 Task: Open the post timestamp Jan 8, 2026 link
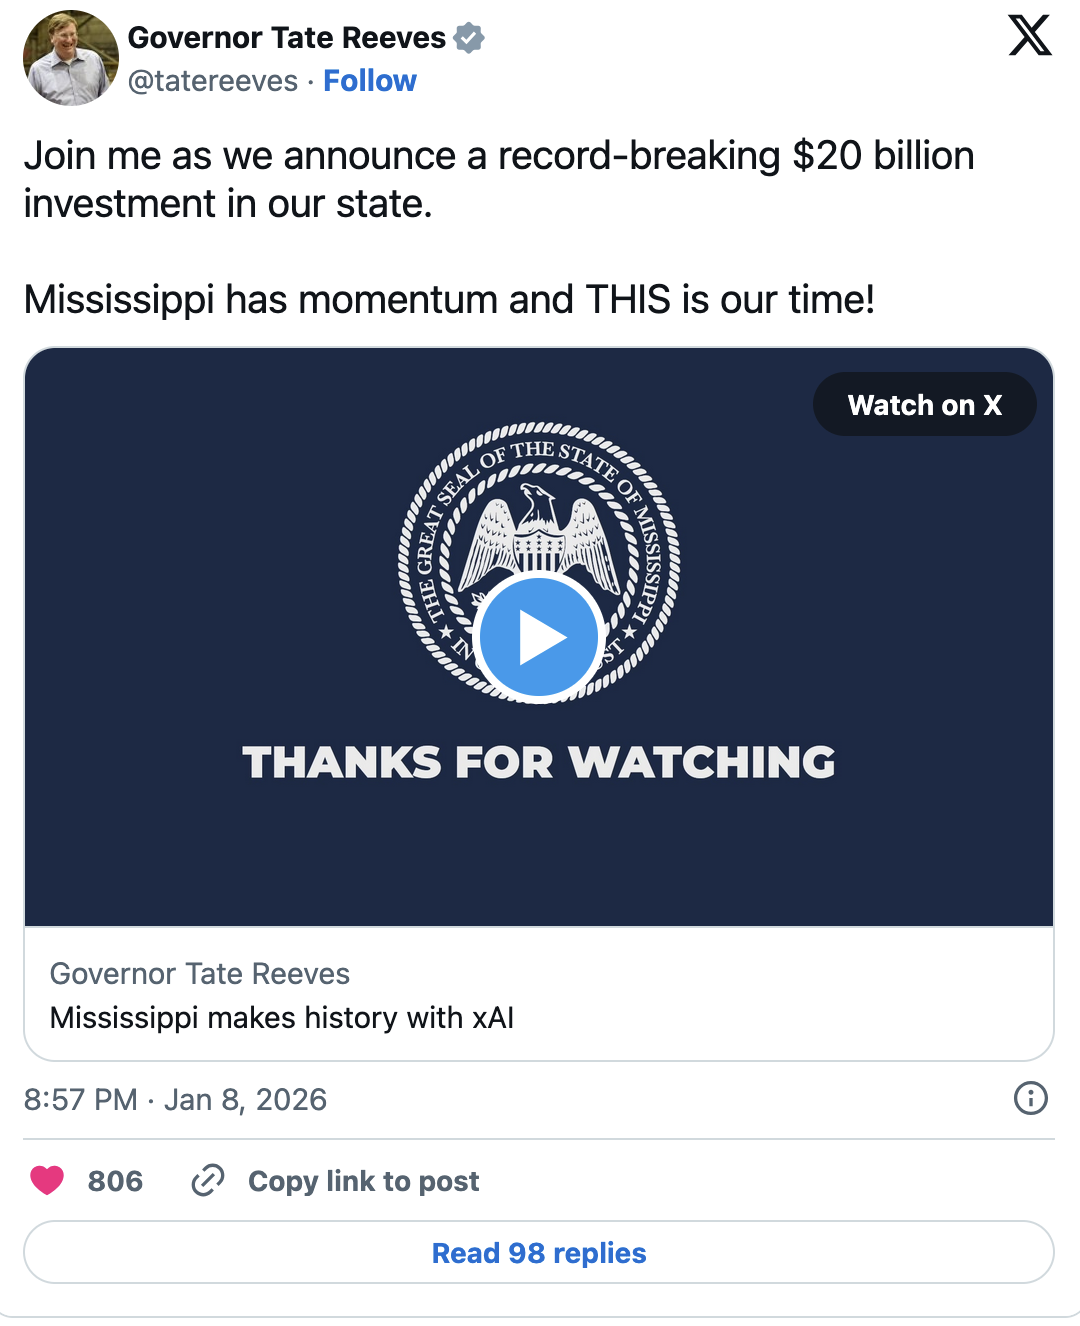click(176, 1100)
